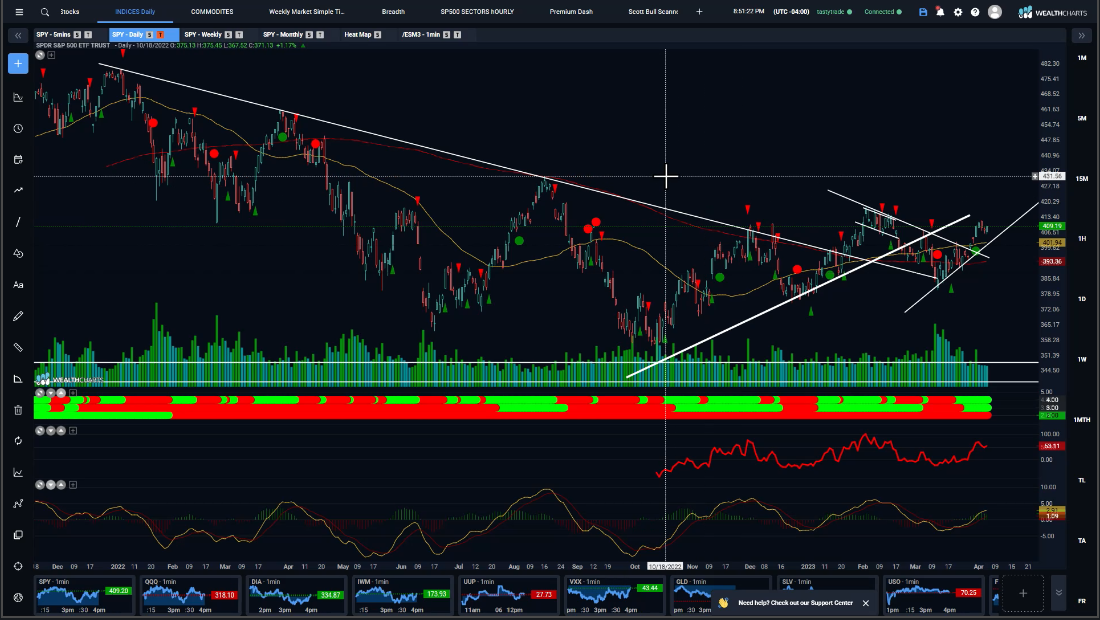
Task: Click the crosshair target icon in left toolbar
Action: (x=18, y=566)
